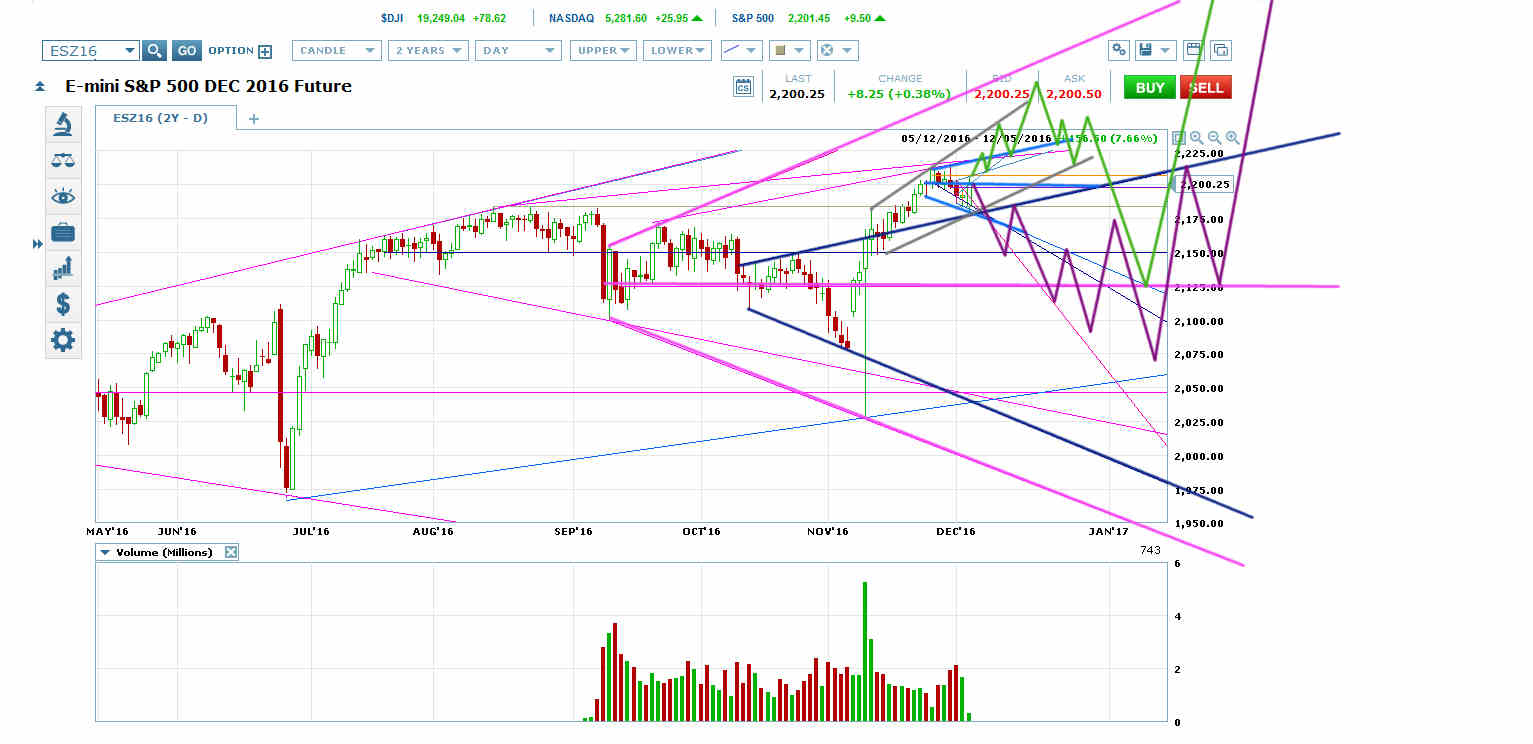Click the pop-out duplicate window icon
The width and height of the screenshot is (1533, 744).
click(1220, 50)
